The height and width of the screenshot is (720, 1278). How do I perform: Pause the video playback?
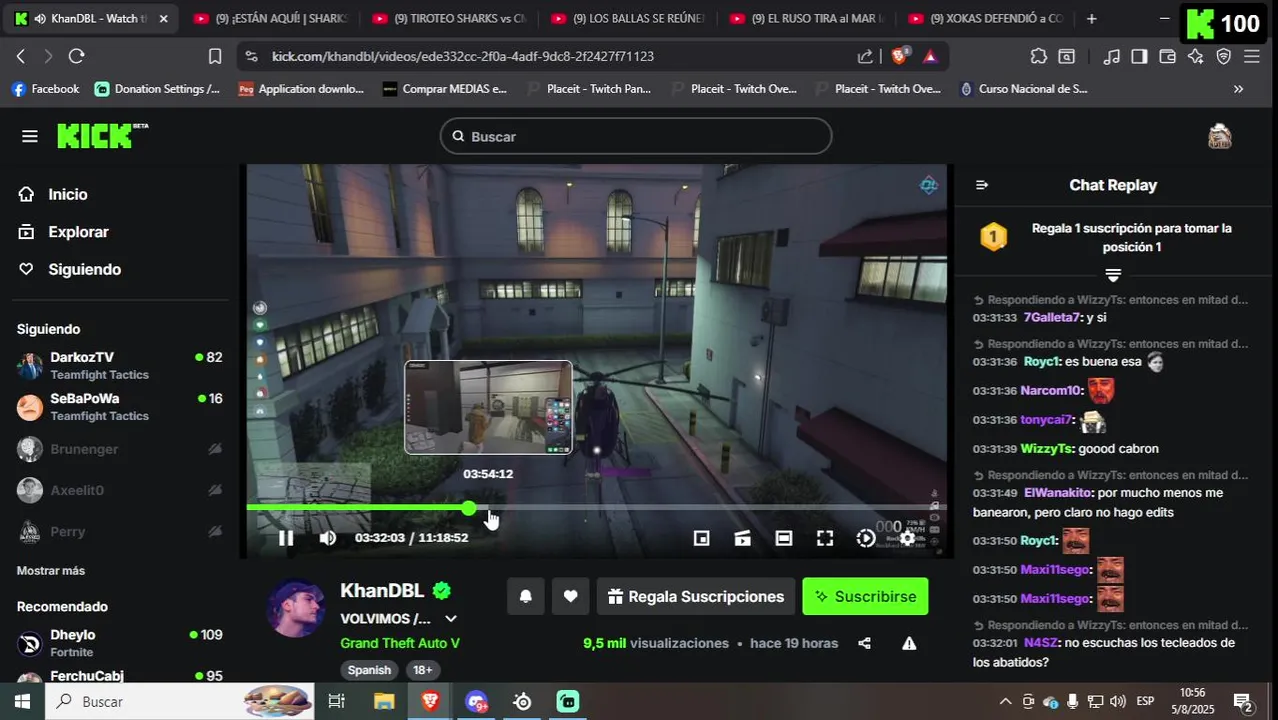(286, 538)
